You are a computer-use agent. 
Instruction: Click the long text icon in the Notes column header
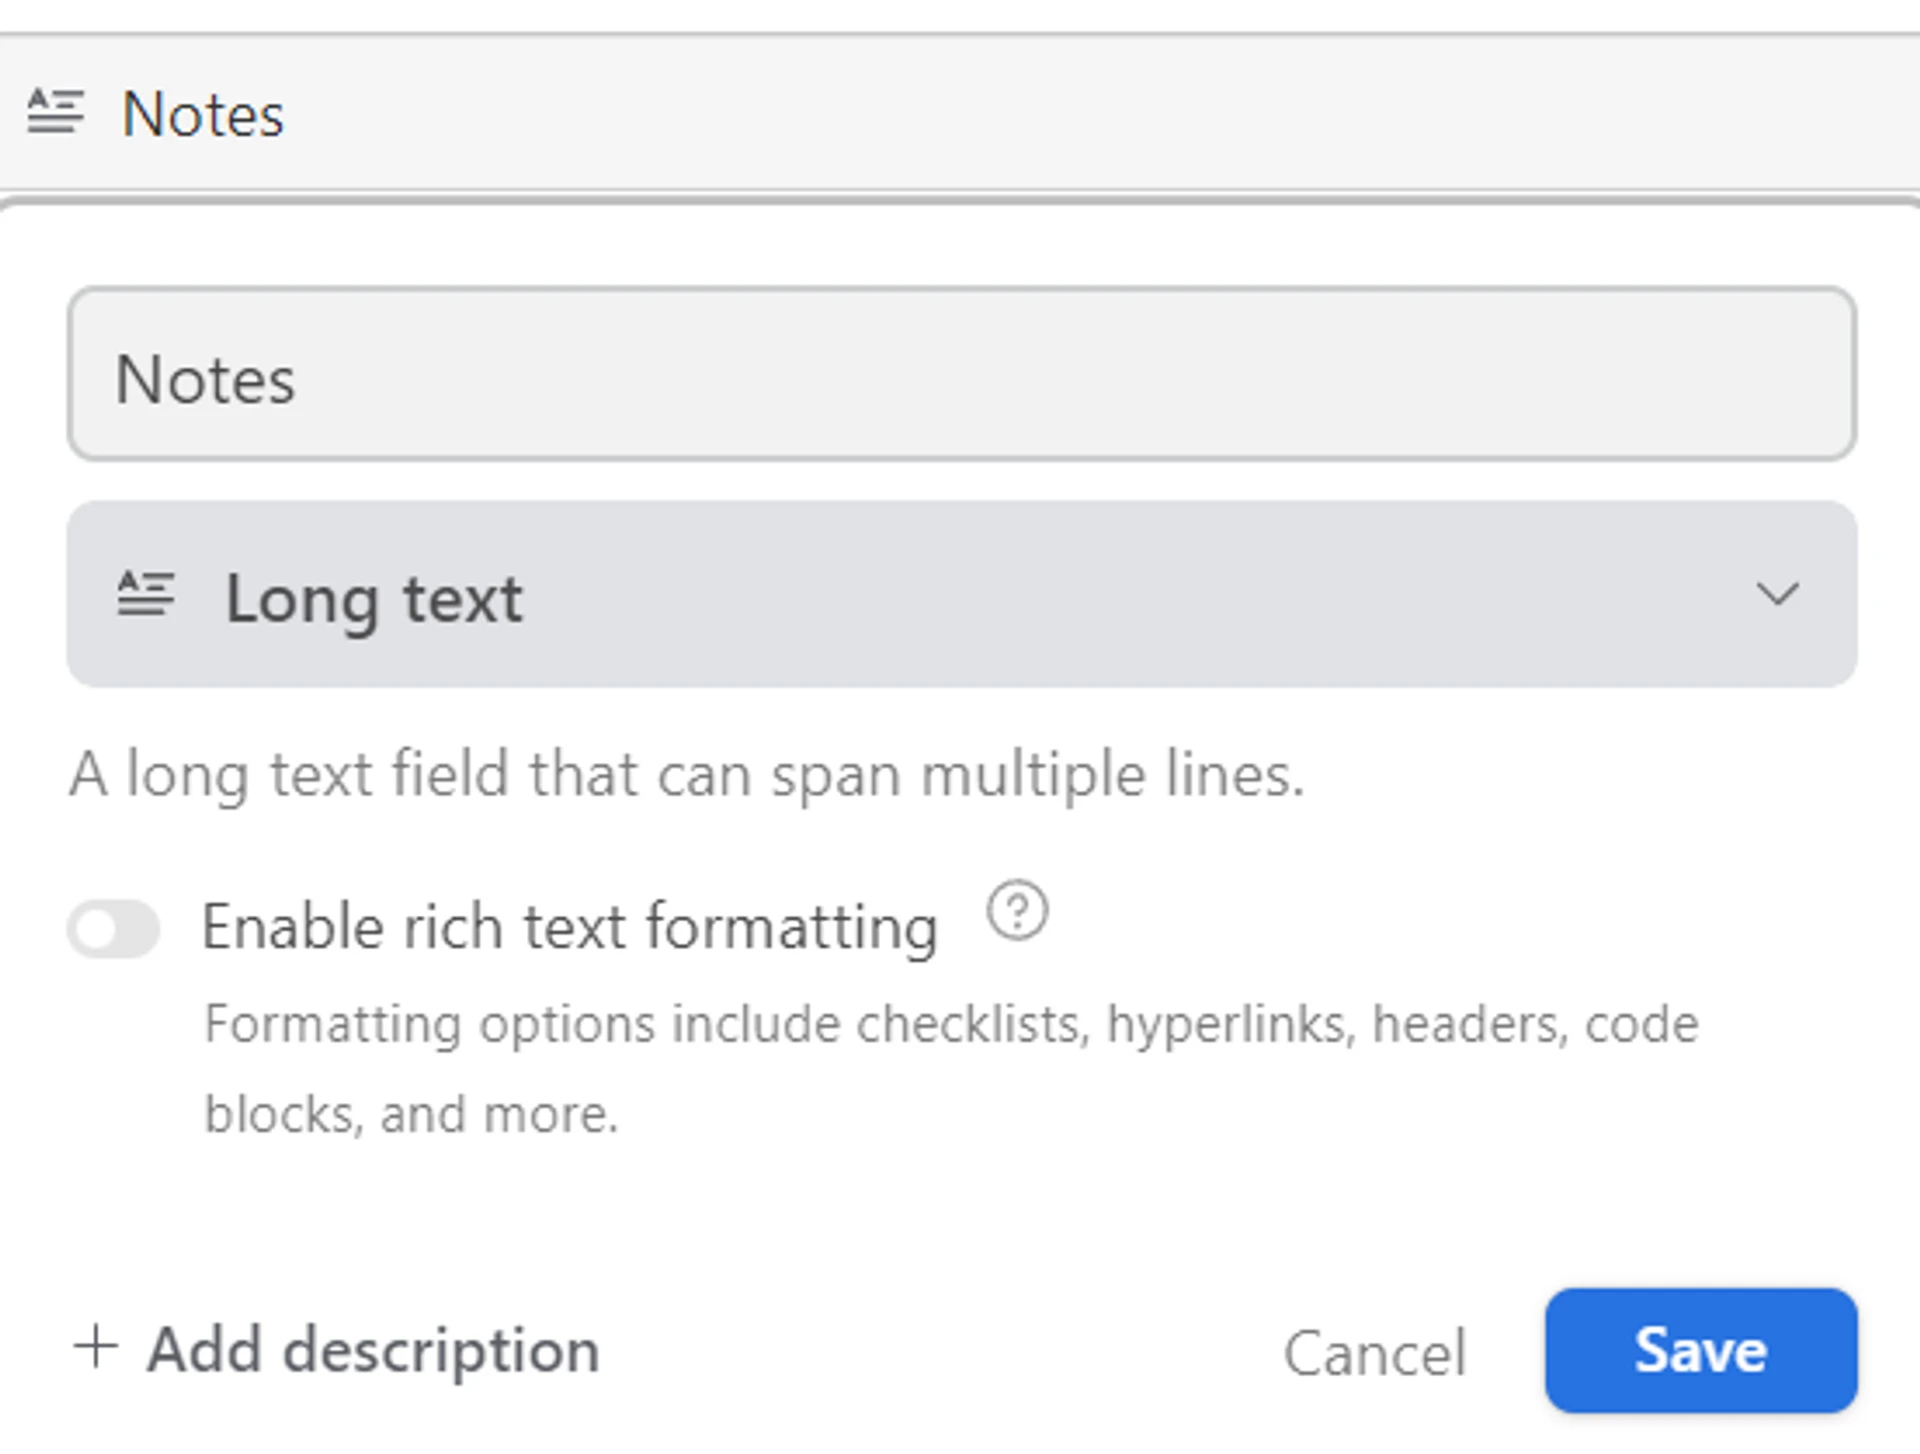(55, 112)
